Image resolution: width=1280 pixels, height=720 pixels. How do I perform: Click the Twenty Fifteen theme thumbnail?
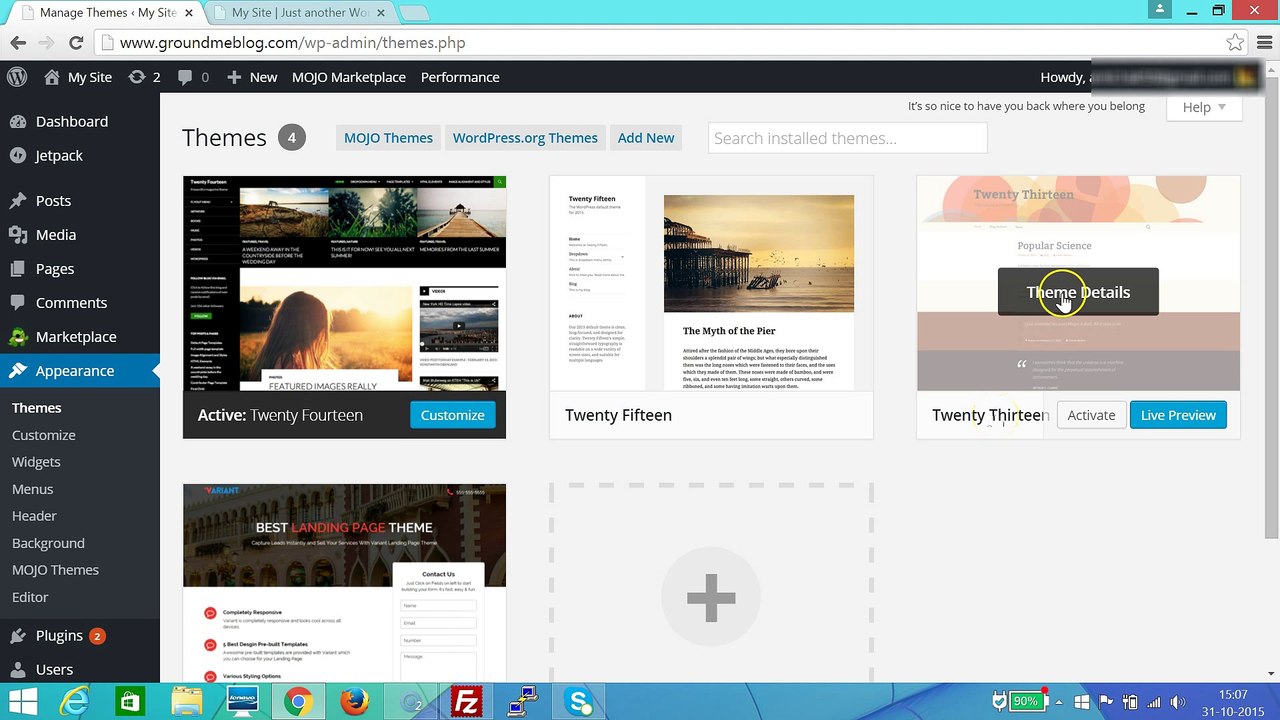[711, 284]
